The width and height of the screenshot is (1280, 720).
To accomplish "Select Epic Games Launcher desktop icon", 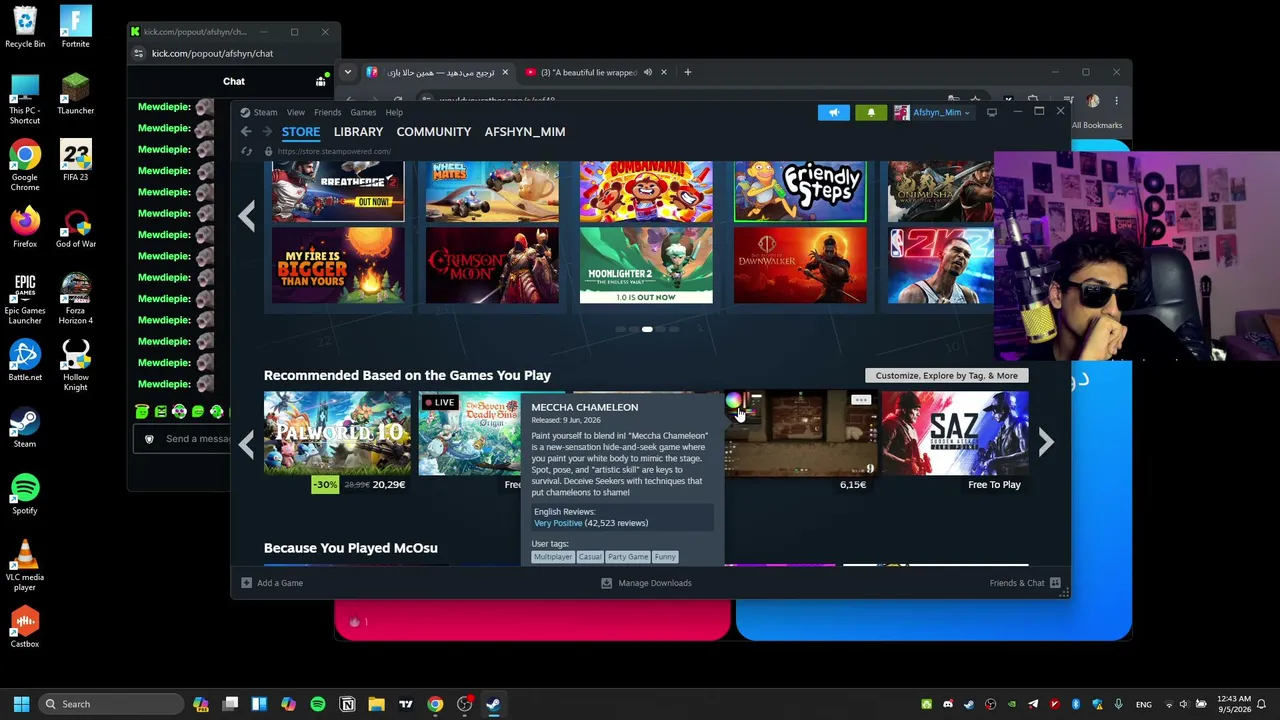I will tap(25, 300).
